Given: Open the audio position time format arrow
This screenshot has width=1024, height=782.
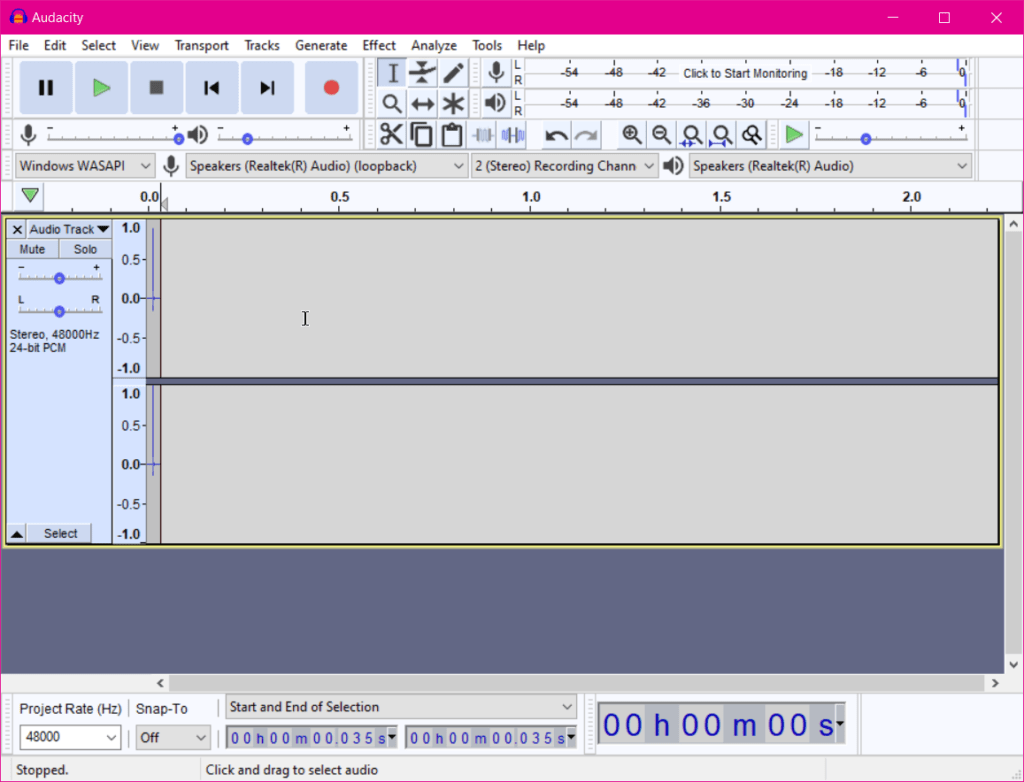Looking at the screenshot, I should [x=839, y=723].
